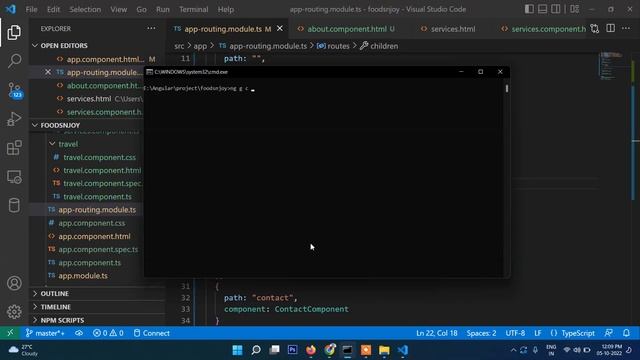Screen dimensions: 640x360
Task: Expand the NPM Scripts section
Action: [x=62, y=320]
